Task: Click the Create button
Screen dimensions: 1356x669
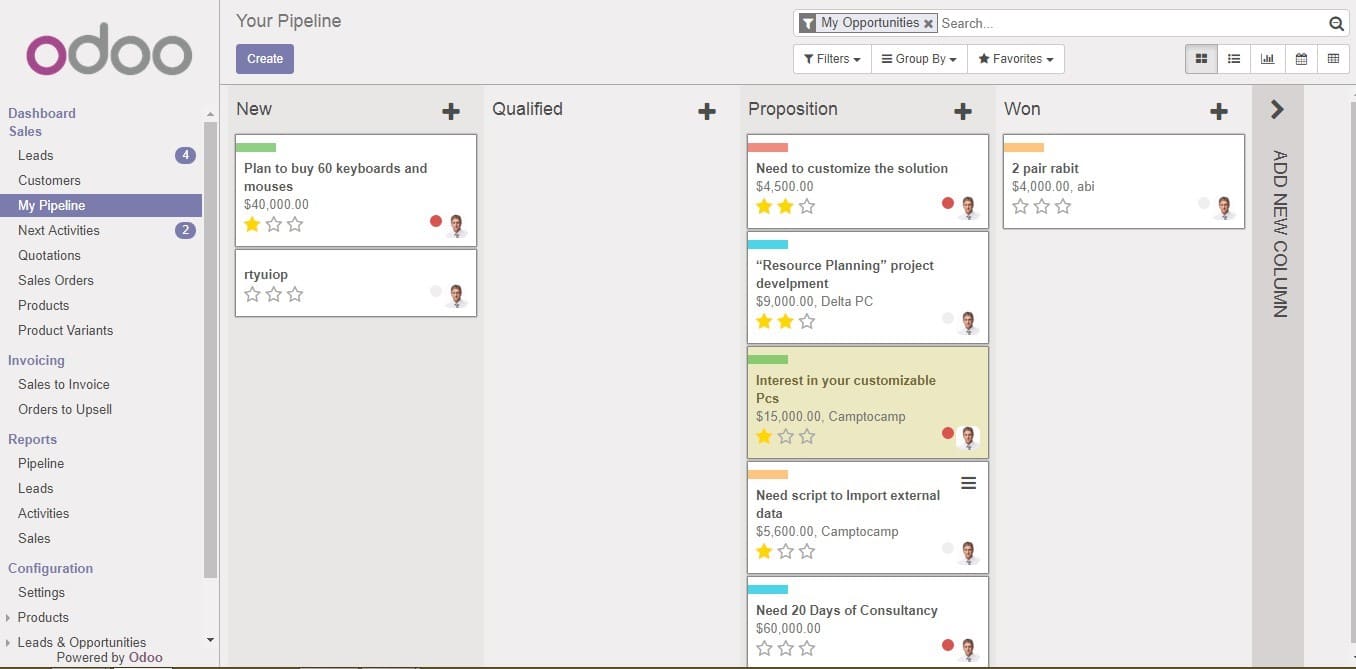Action: click(x=265, y=59)
